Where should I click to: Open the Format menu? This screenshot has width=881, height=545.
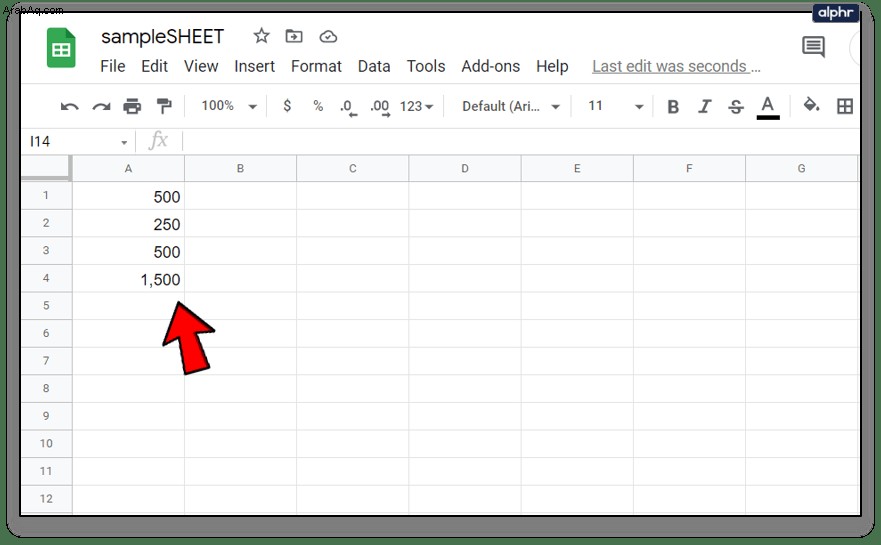click(x=316, y=66)
